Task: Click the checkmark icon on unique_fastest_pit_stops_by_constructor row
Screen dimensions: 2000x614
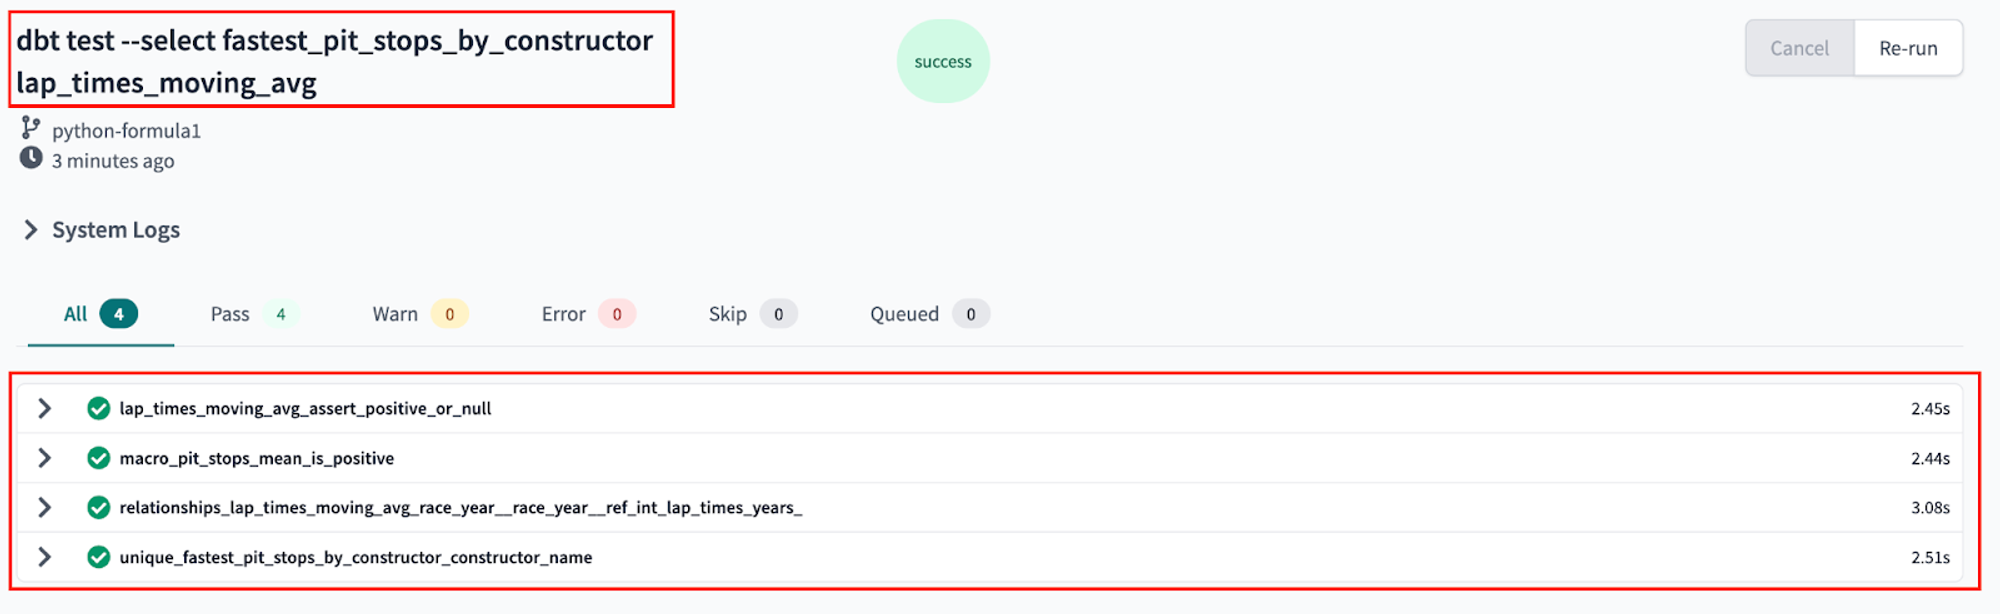Action: (x=98, y=557)
